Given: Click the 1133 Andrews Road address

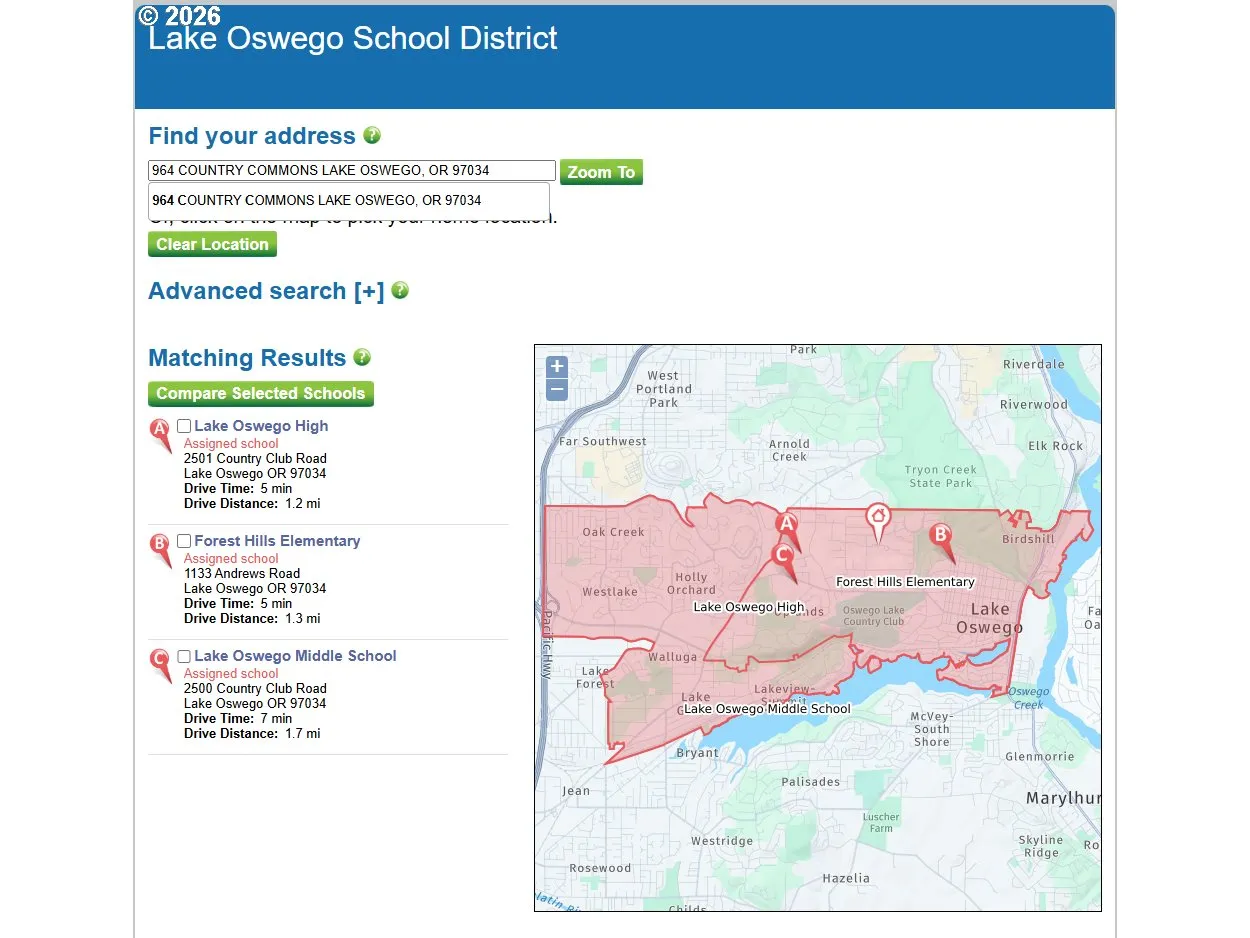Looking at the screenshot, I should (x=242, y=573).
